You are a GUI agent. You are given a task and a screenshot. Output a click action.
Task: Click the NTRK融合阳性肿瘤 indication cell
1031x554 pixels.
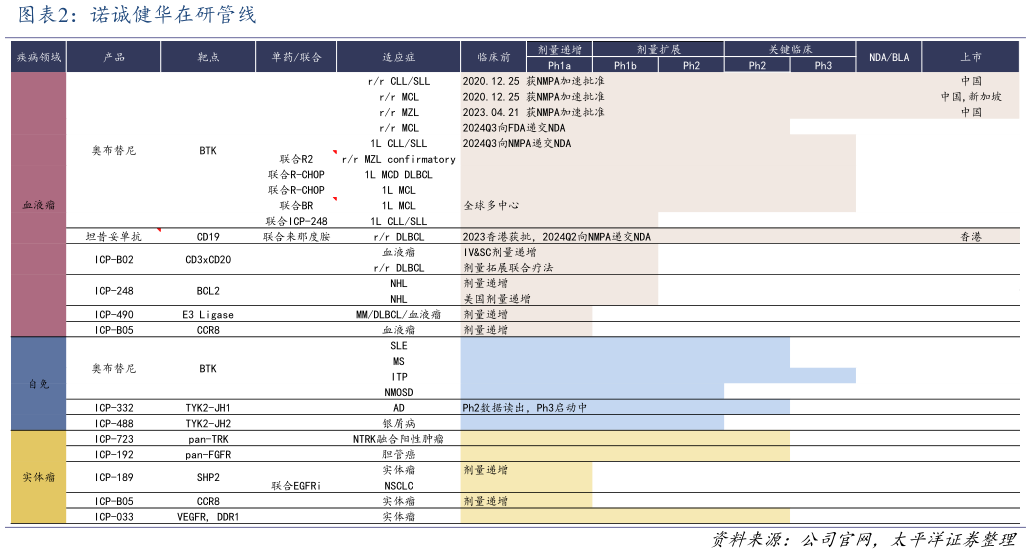(x=398, y=439)
